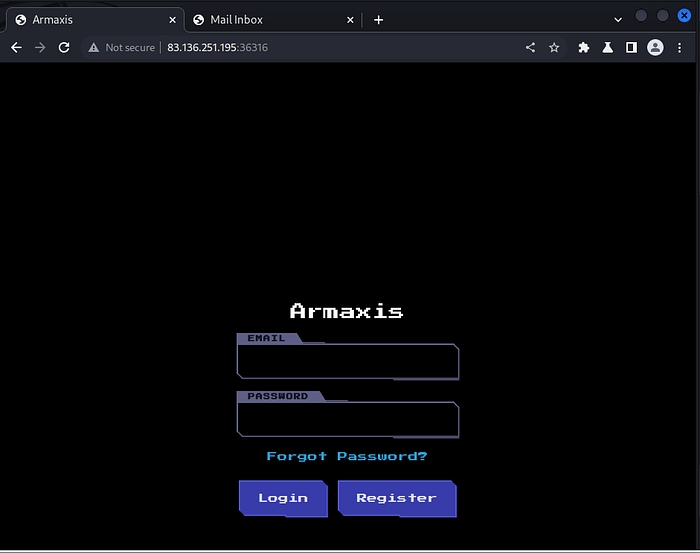Image resolution: width=700 pixels, height=553 pixels.
Task: Open the Chrome three-dot menu
Action: click(x=680, y=47)
